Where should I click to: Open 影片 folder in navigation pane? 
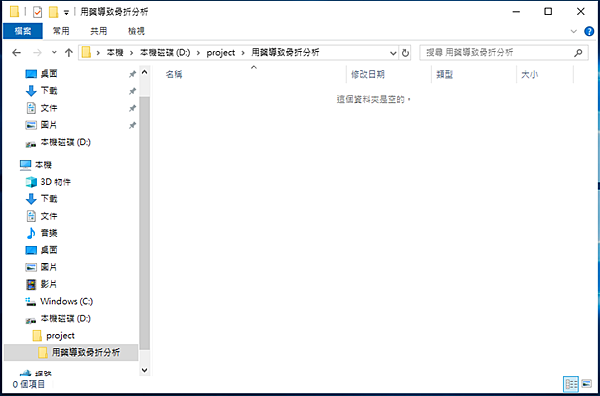(x=49, y=284)
